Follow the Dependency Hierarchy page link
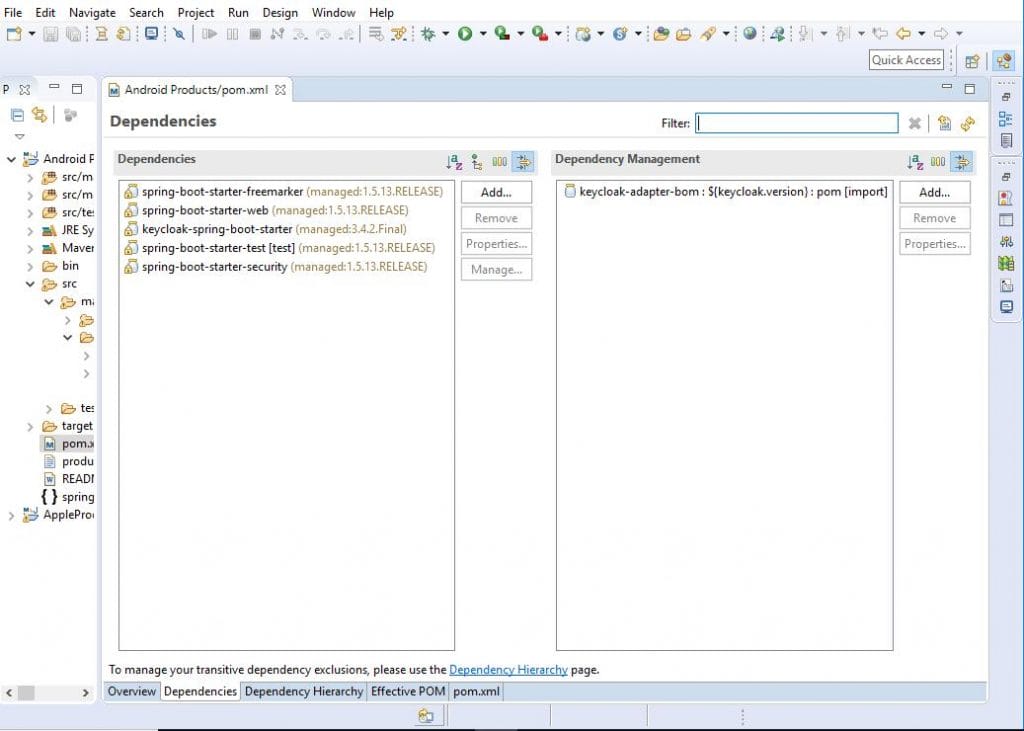Image resolution: width=1024 pixels, height=731 pixels. (x=508, y=670)
